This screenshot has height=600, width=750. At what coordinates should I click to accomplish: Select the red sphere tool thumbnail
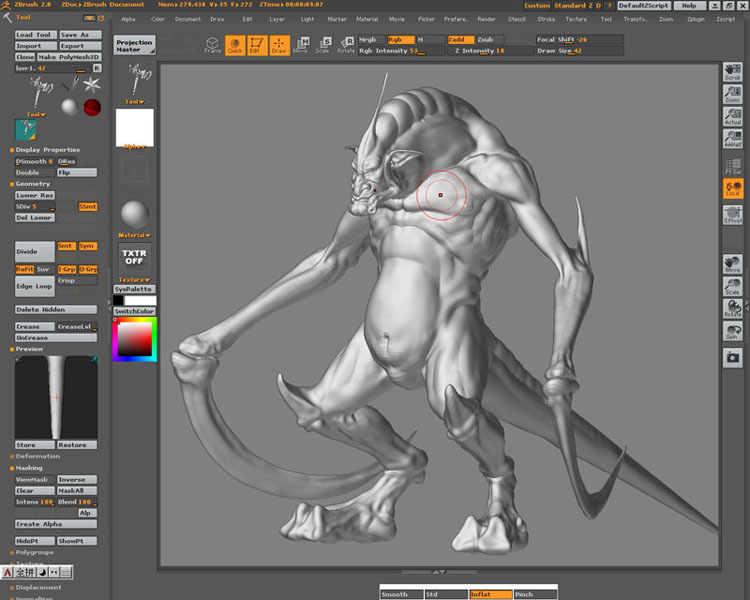coord(92,107)
